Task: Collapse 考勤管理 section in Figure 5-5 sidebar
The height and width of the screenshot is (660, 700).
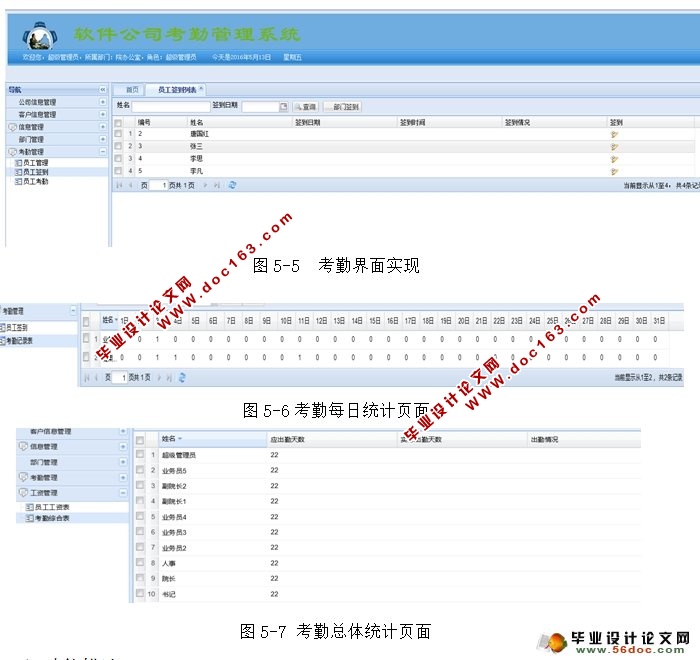Action: point(103,152)
